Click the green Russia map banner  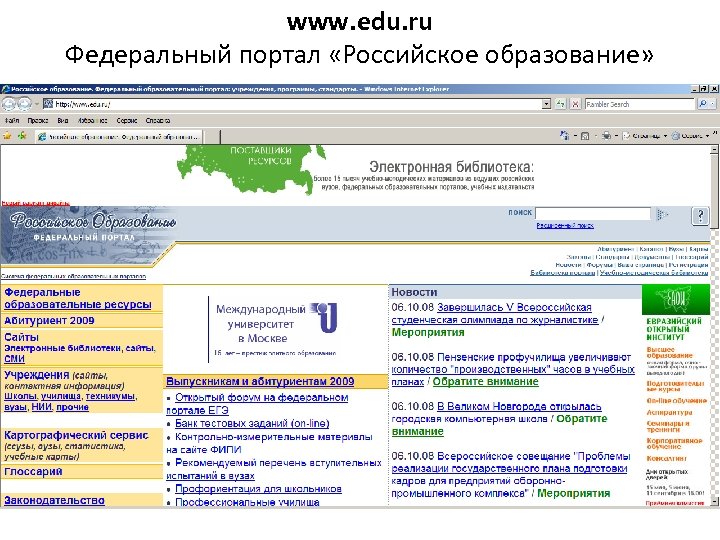pyautogui.click(x=250, y=168)
